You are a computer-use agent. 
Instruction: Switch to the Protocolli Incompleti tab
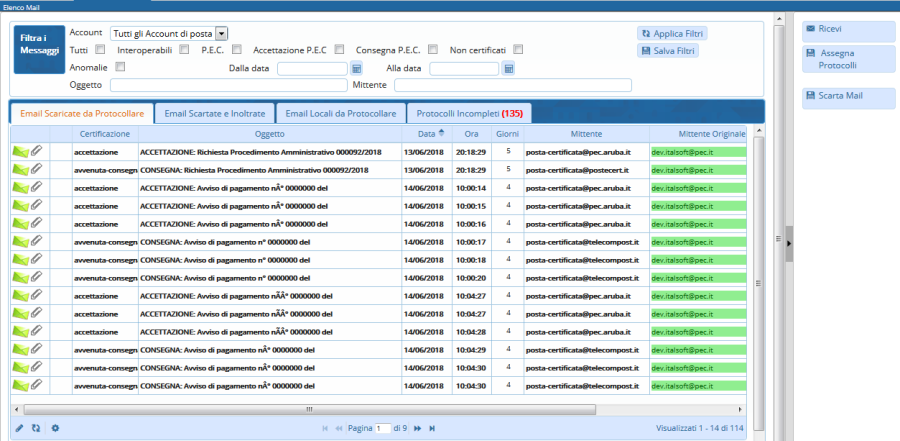[470, 113]
